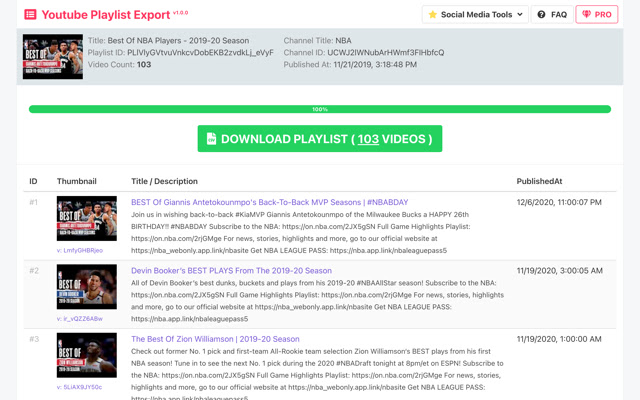Click the Thumbnail column header
The width and height of the screenshot is (640, 400).
pos(77,181)
